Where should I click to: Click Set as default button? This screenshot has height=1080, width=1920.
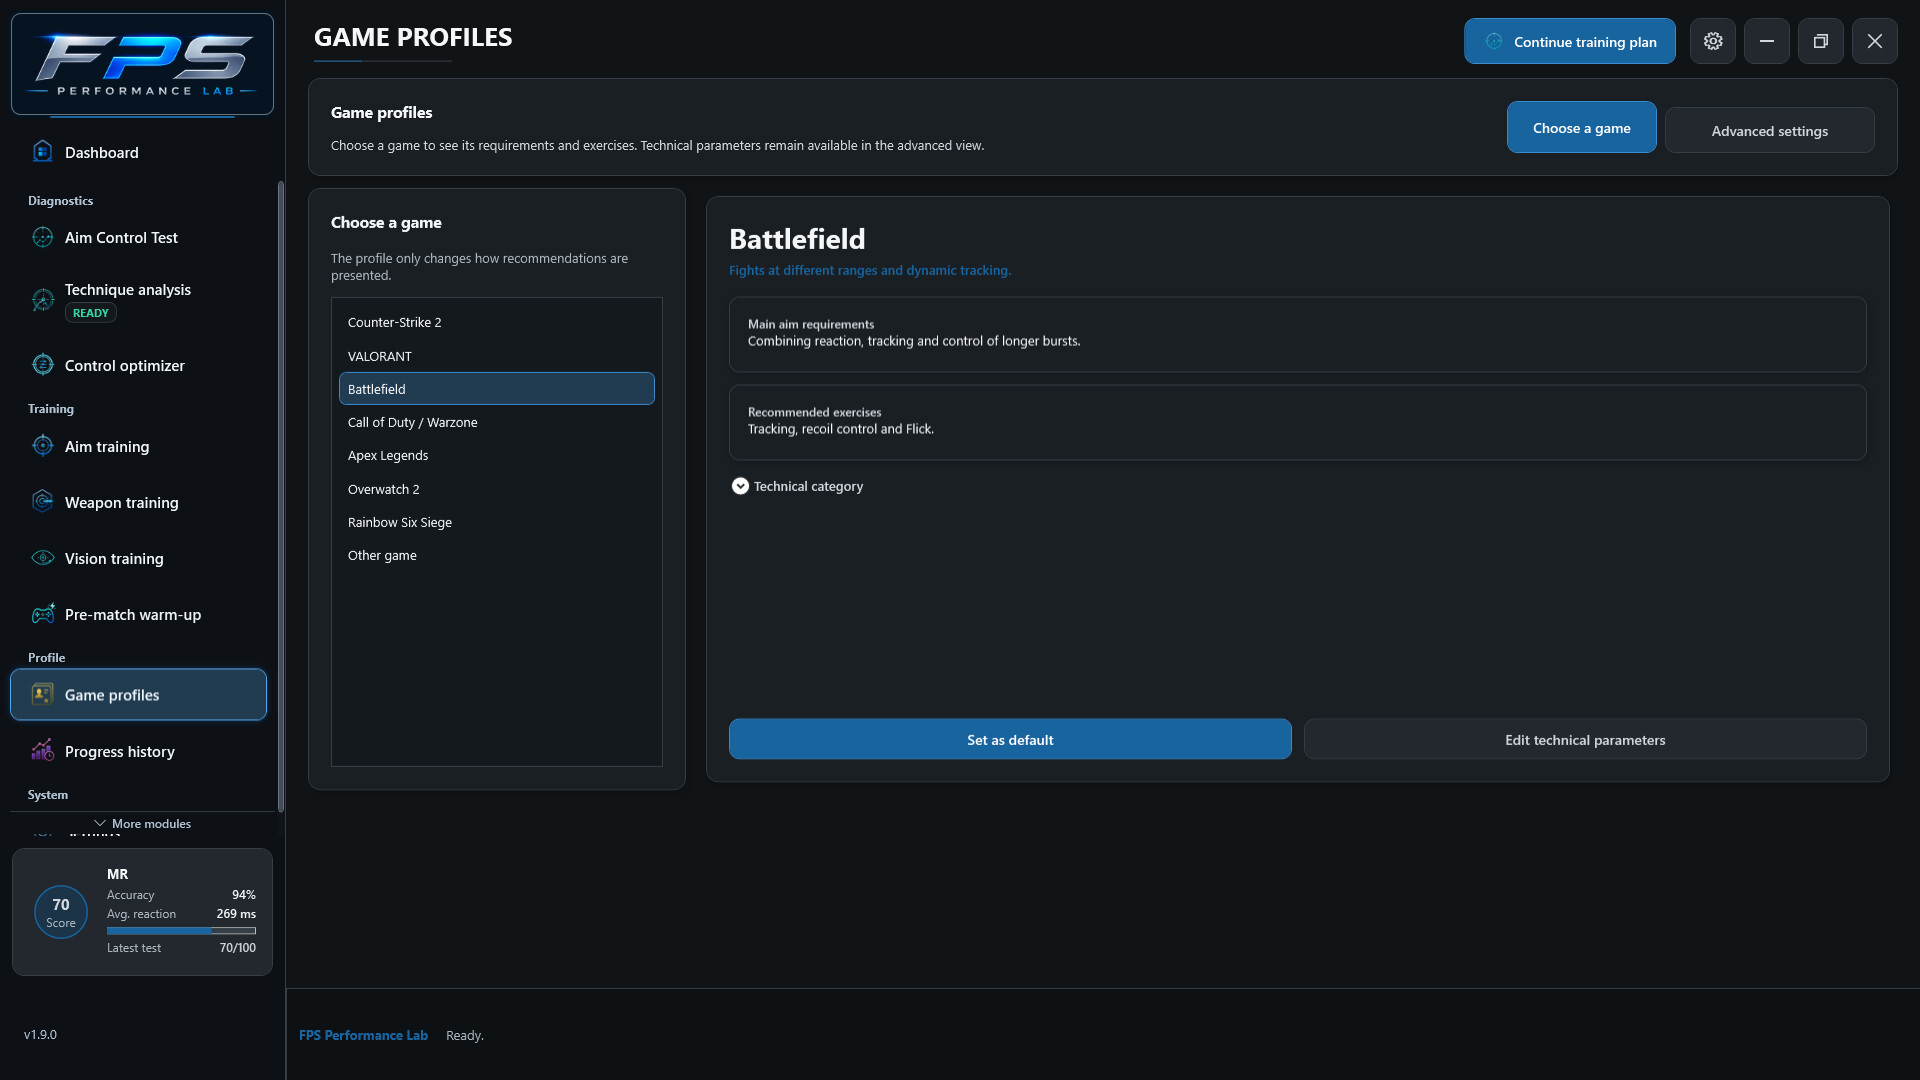[1010, 739]
